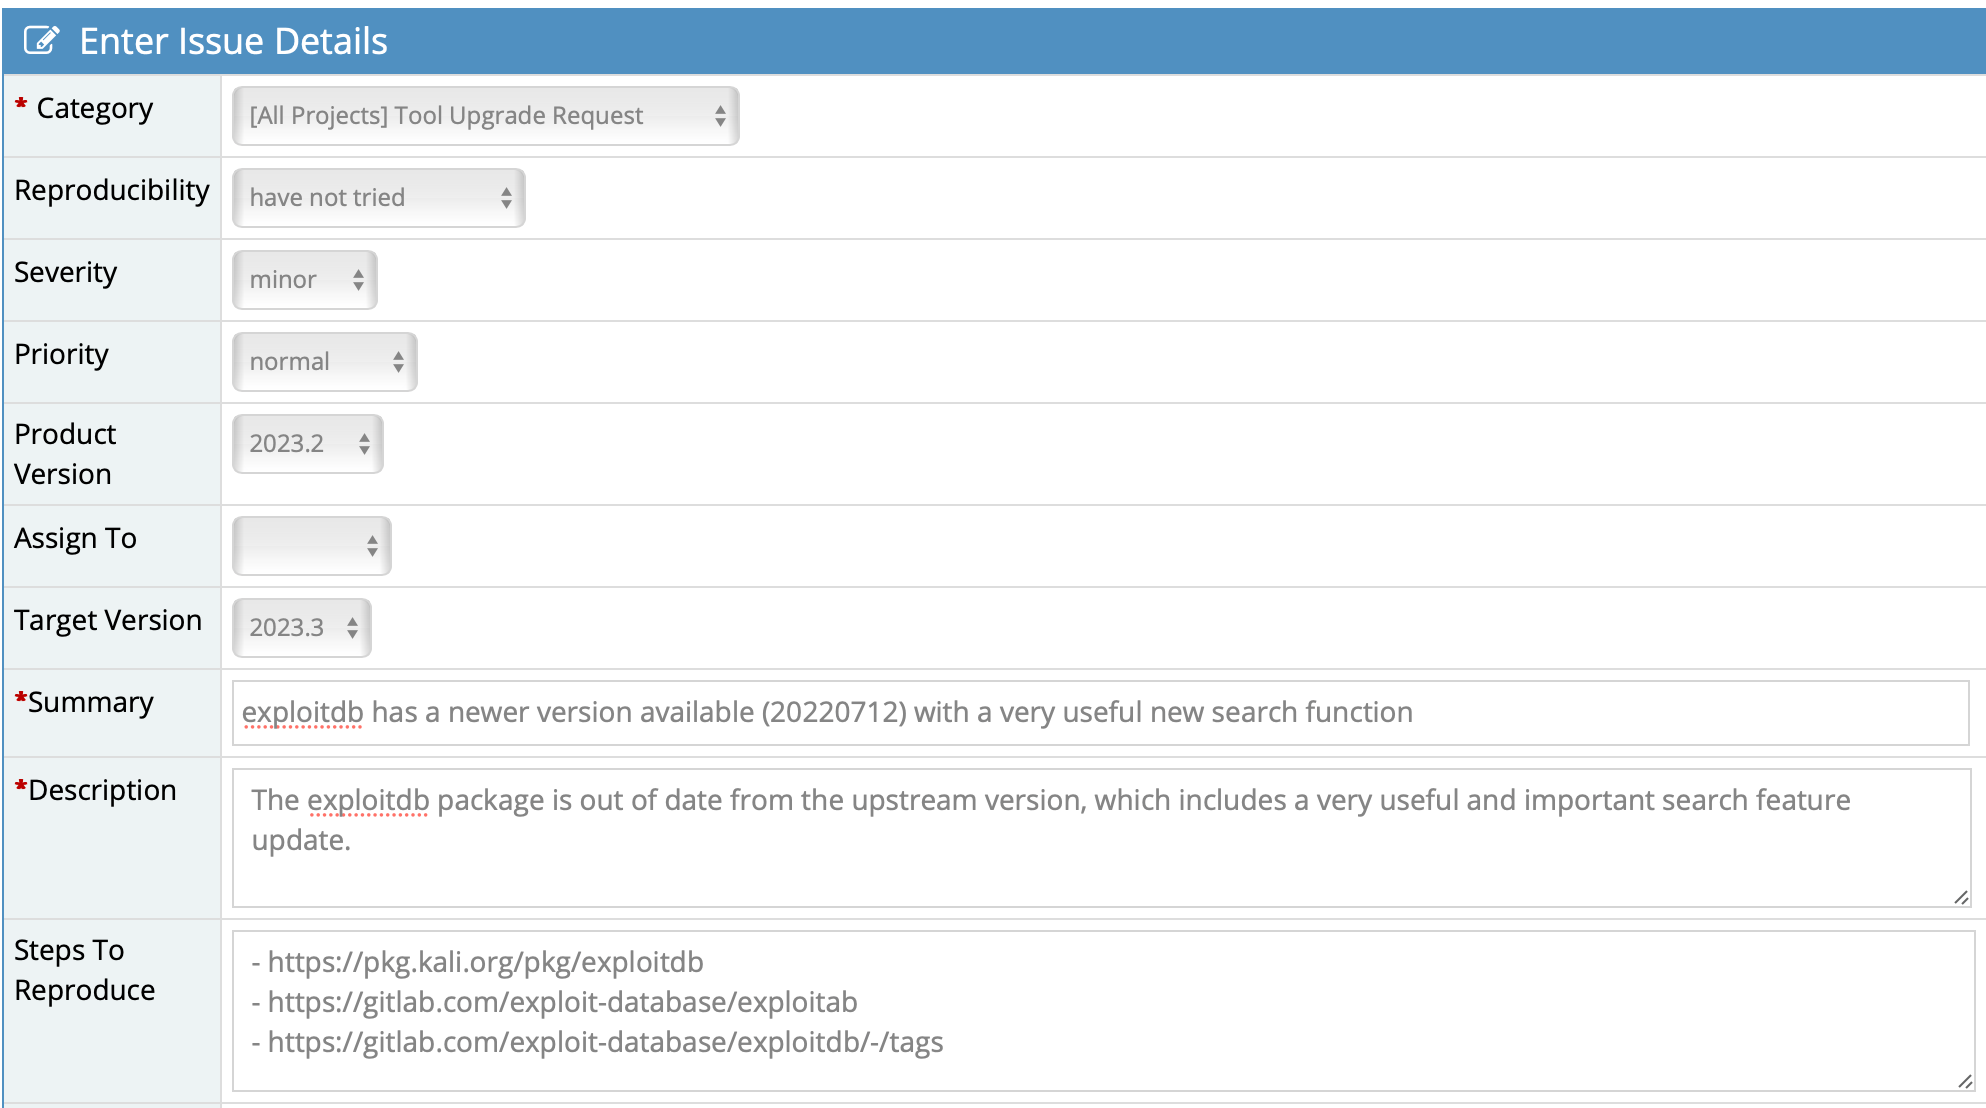The image size is (1986, 1108).
Task: Open the Category dropdown
Action: tap(485, 116)
